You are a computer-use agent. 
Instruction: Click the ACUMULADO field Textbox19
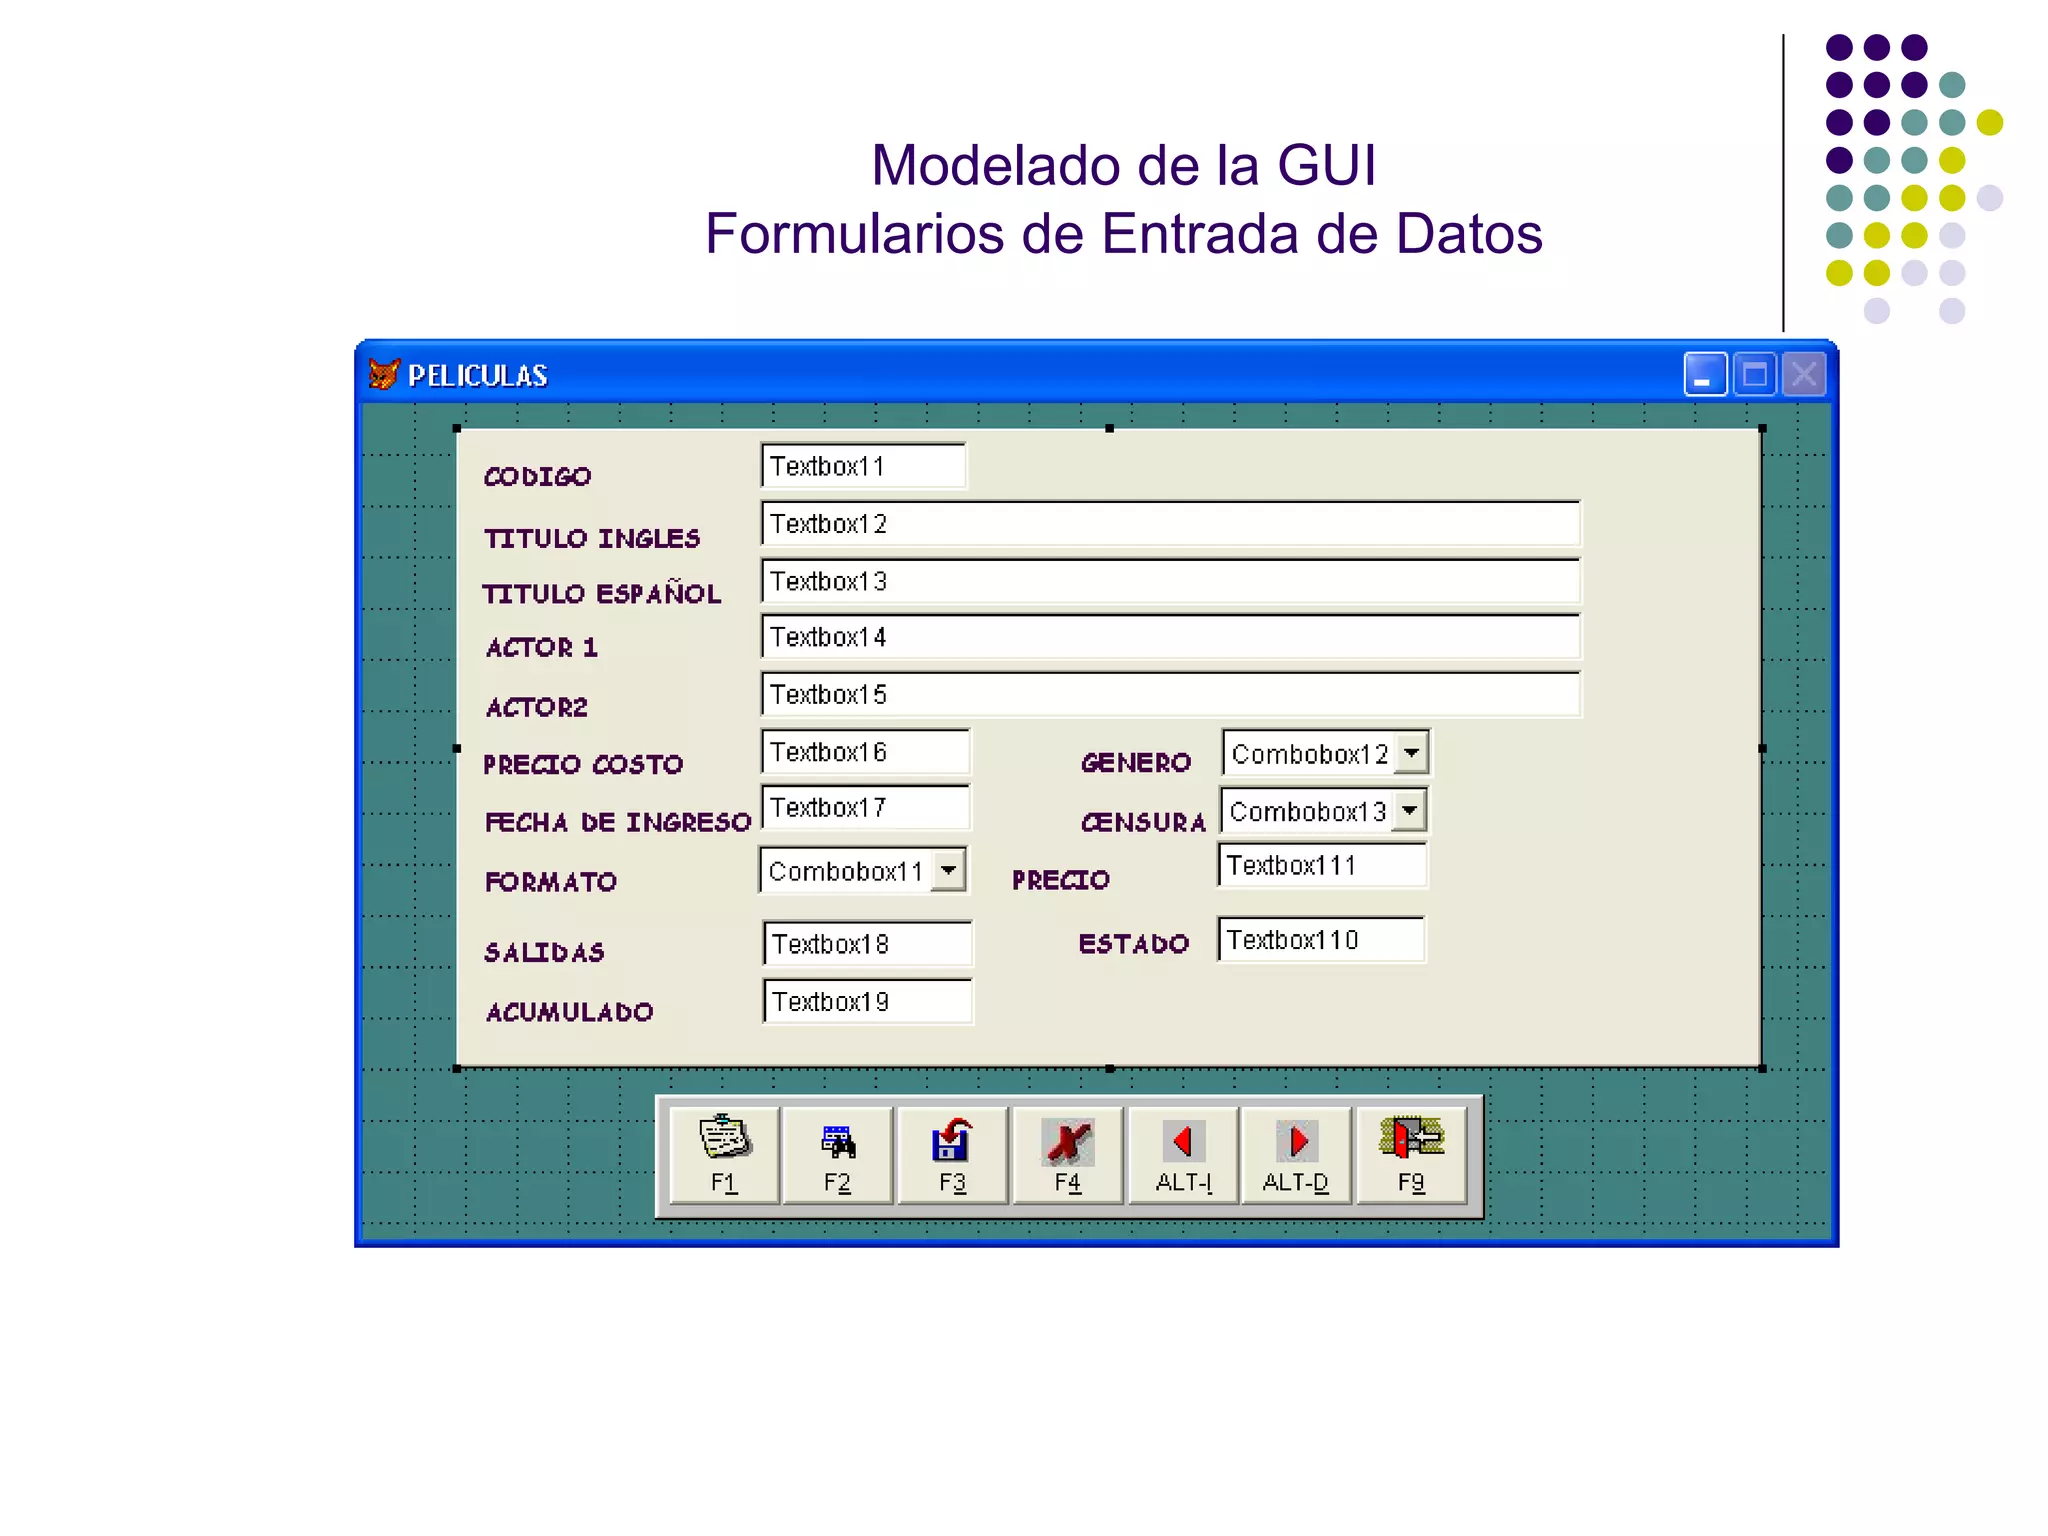click(x=867, y=1001)
